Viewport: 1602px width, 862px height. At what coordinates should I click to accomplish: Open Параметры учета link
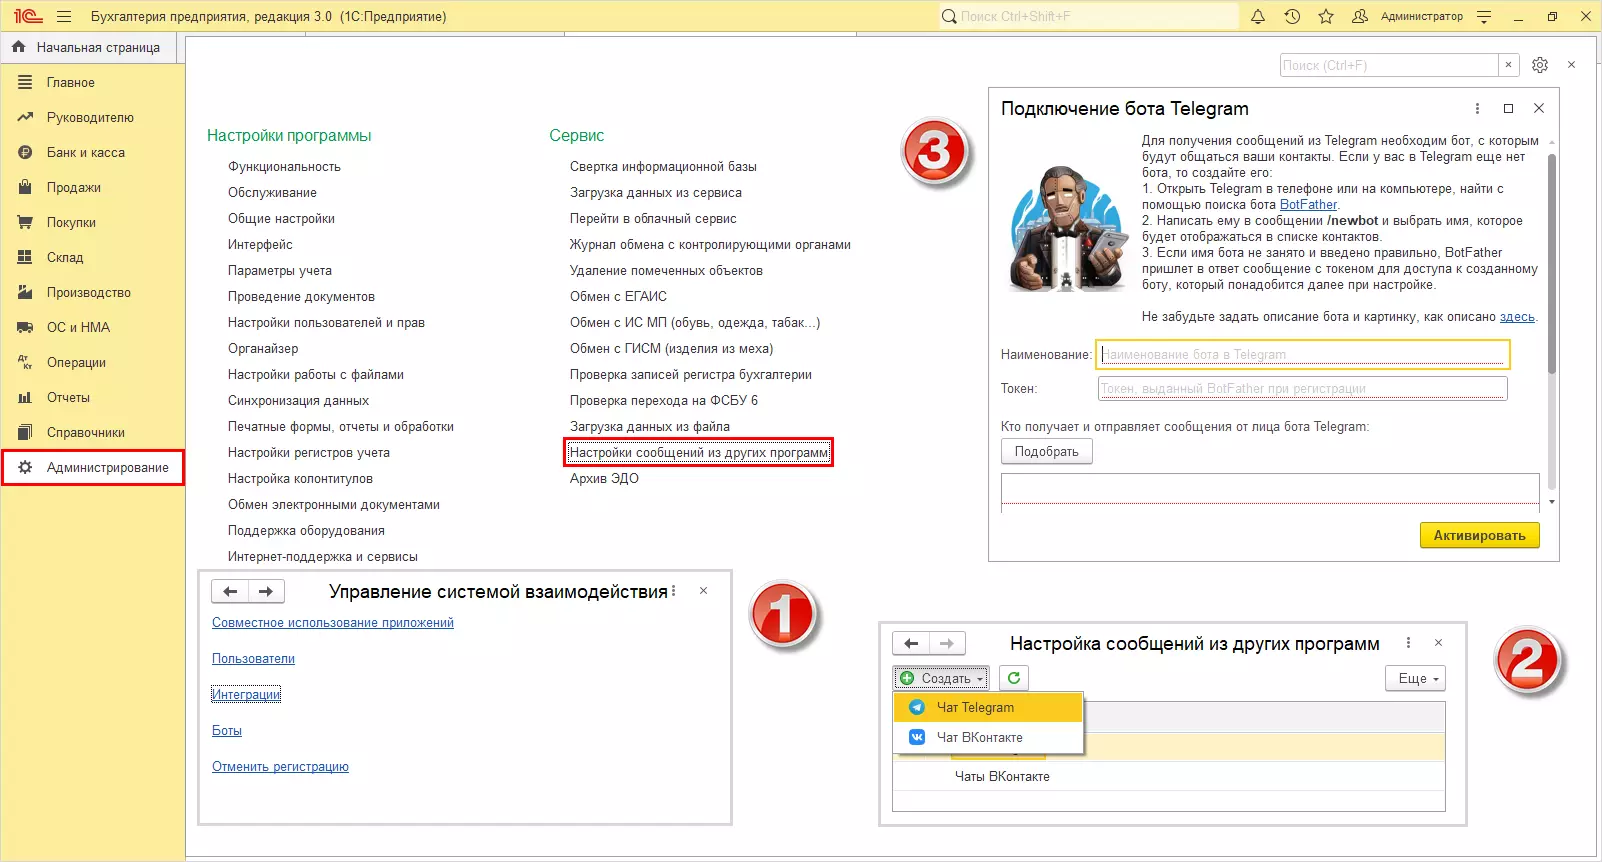[280, 271]
